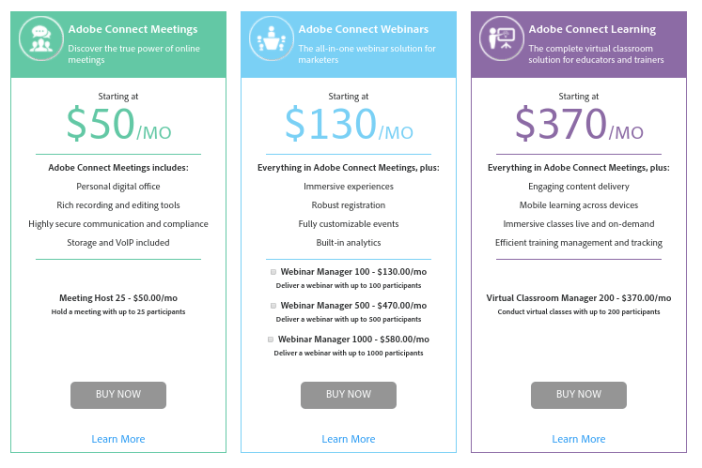Click the $130/MO price text
This screenshot has width=702, height=468.
[348, 125]
